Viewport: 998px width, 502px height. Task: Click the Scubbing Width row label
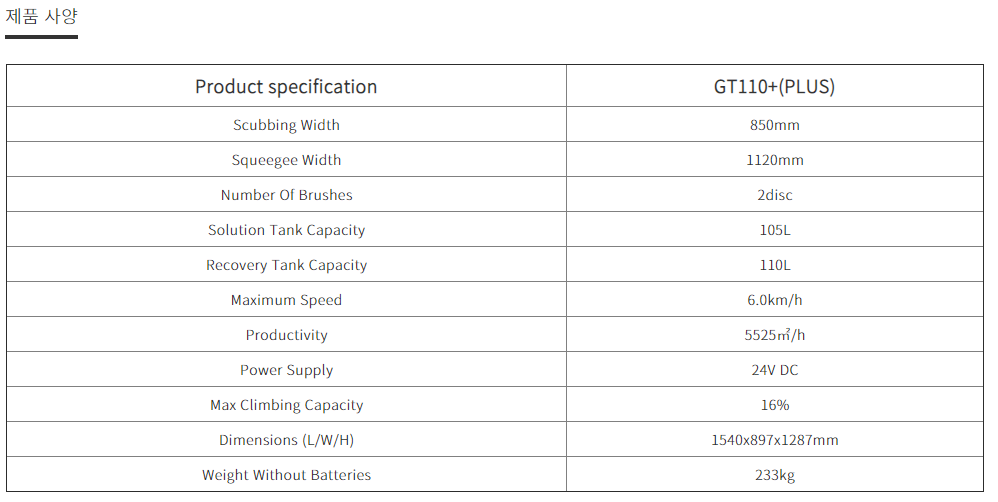pos(286,125)
